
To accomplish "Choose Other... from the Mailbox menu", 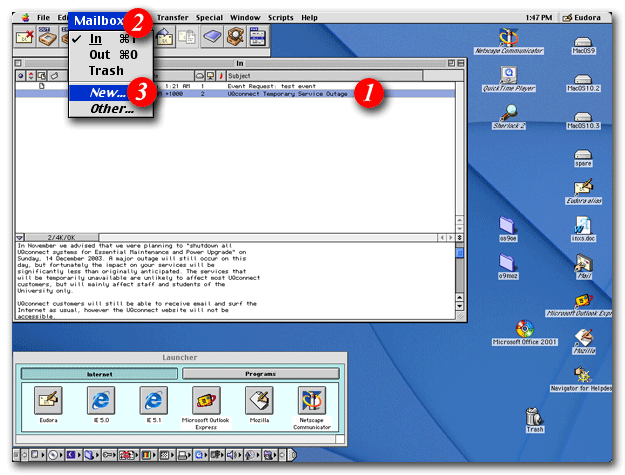I will pyautogui.click(x=112, y=108).
